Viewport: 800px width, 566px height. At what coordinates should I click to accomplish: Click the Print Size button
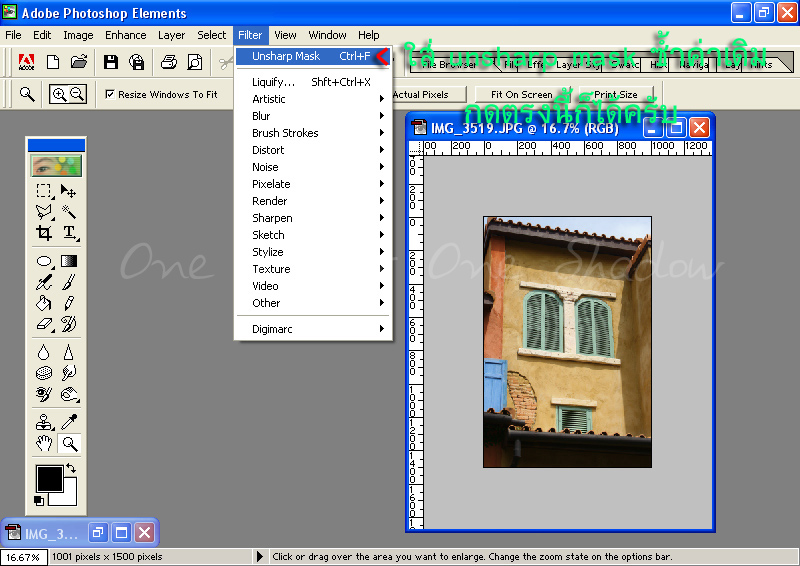616,94
